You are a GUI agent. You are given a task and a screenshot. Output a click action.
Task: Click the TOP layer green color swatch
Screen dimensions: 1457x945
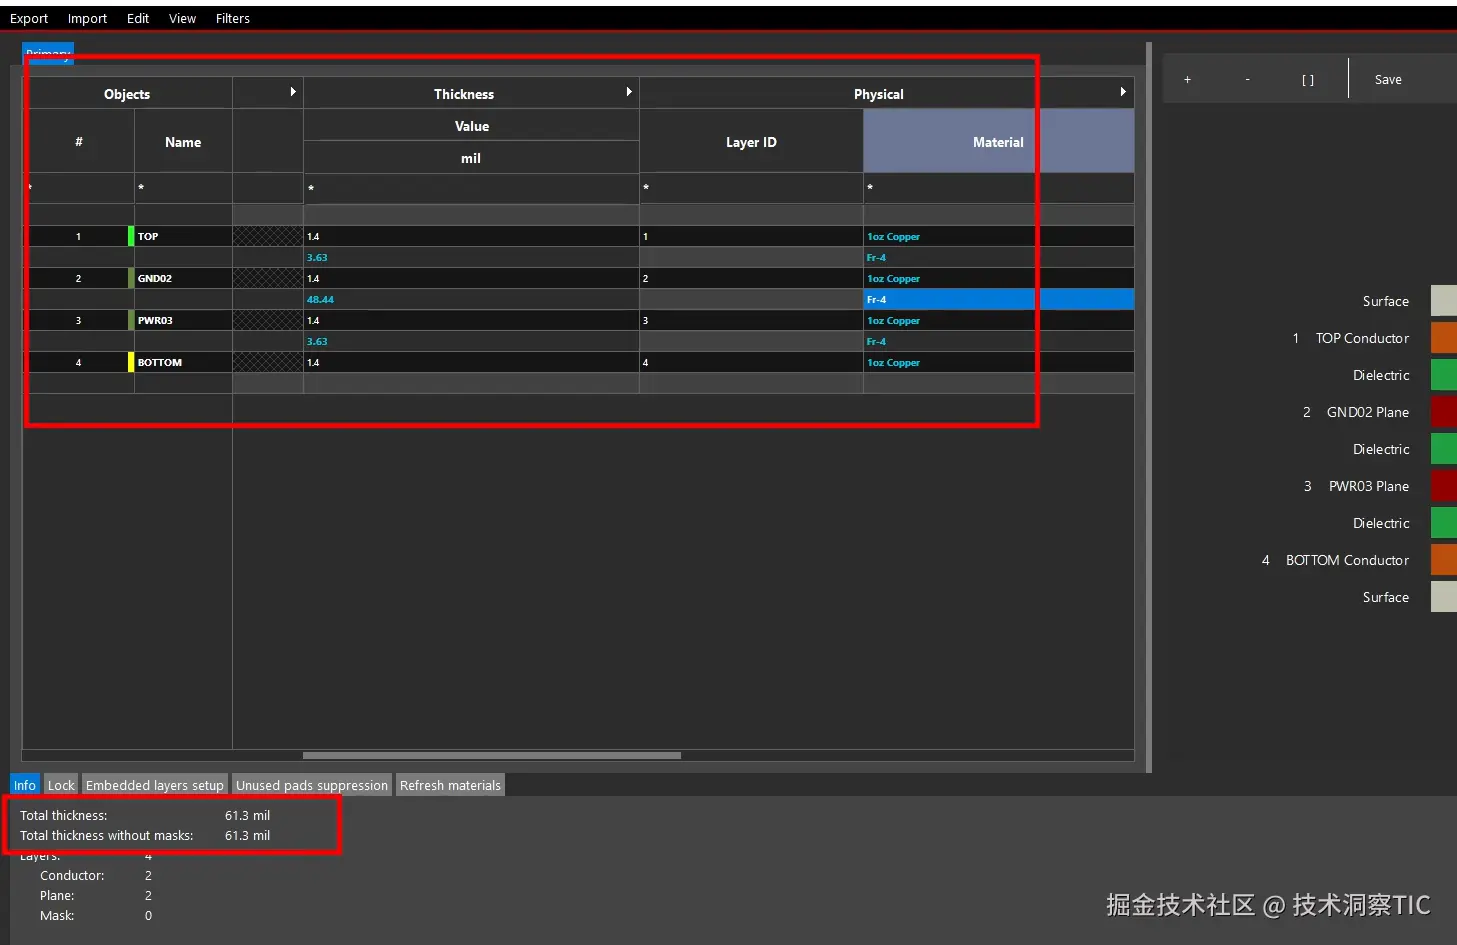coord(131,236)
